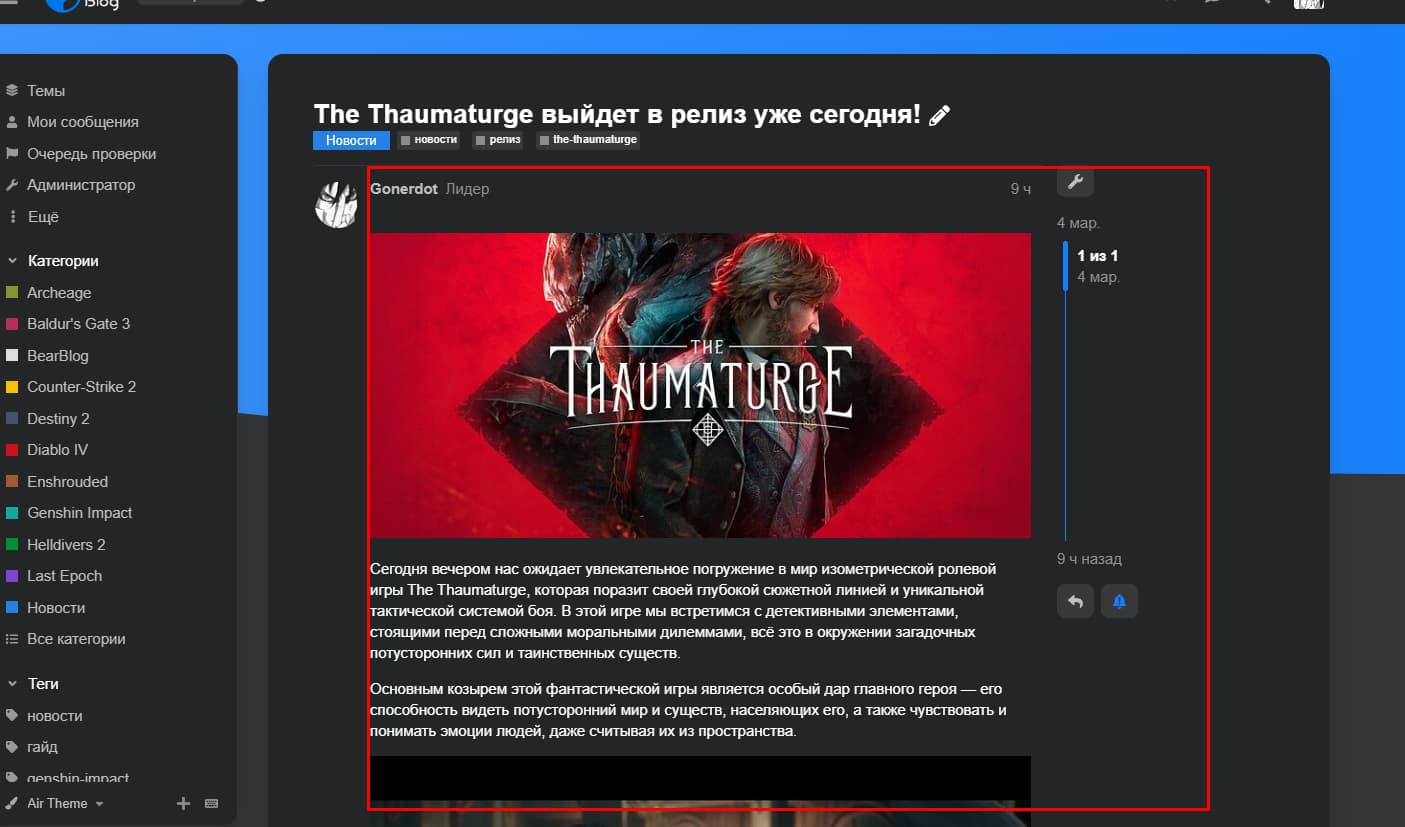Click the plus icon in sidebar footer
This screenshot has height=827, width=1405.
coord(183,803)
